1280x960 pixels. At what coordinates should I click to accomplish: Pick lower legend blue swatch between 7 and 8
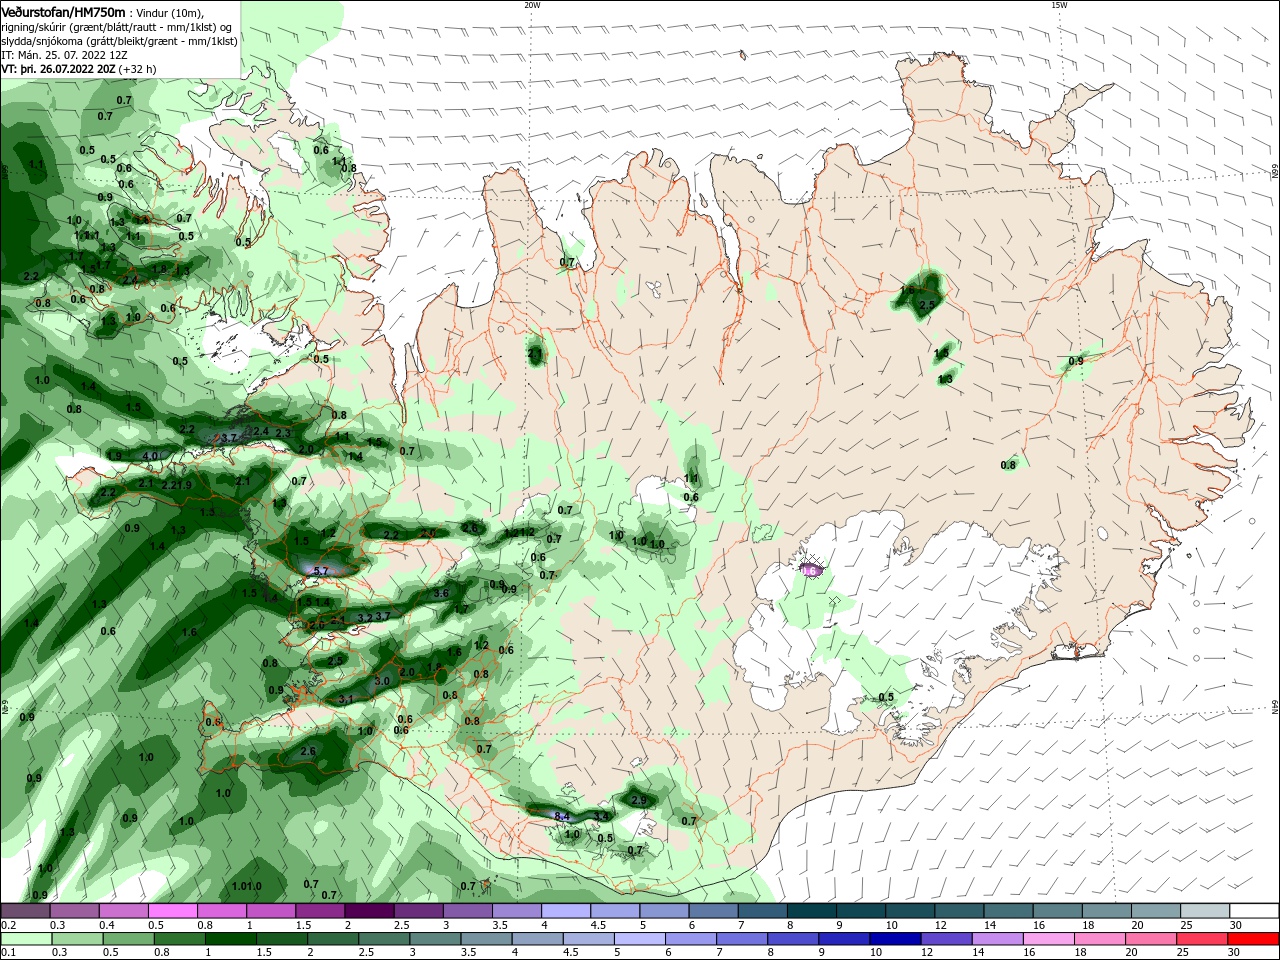742,939
